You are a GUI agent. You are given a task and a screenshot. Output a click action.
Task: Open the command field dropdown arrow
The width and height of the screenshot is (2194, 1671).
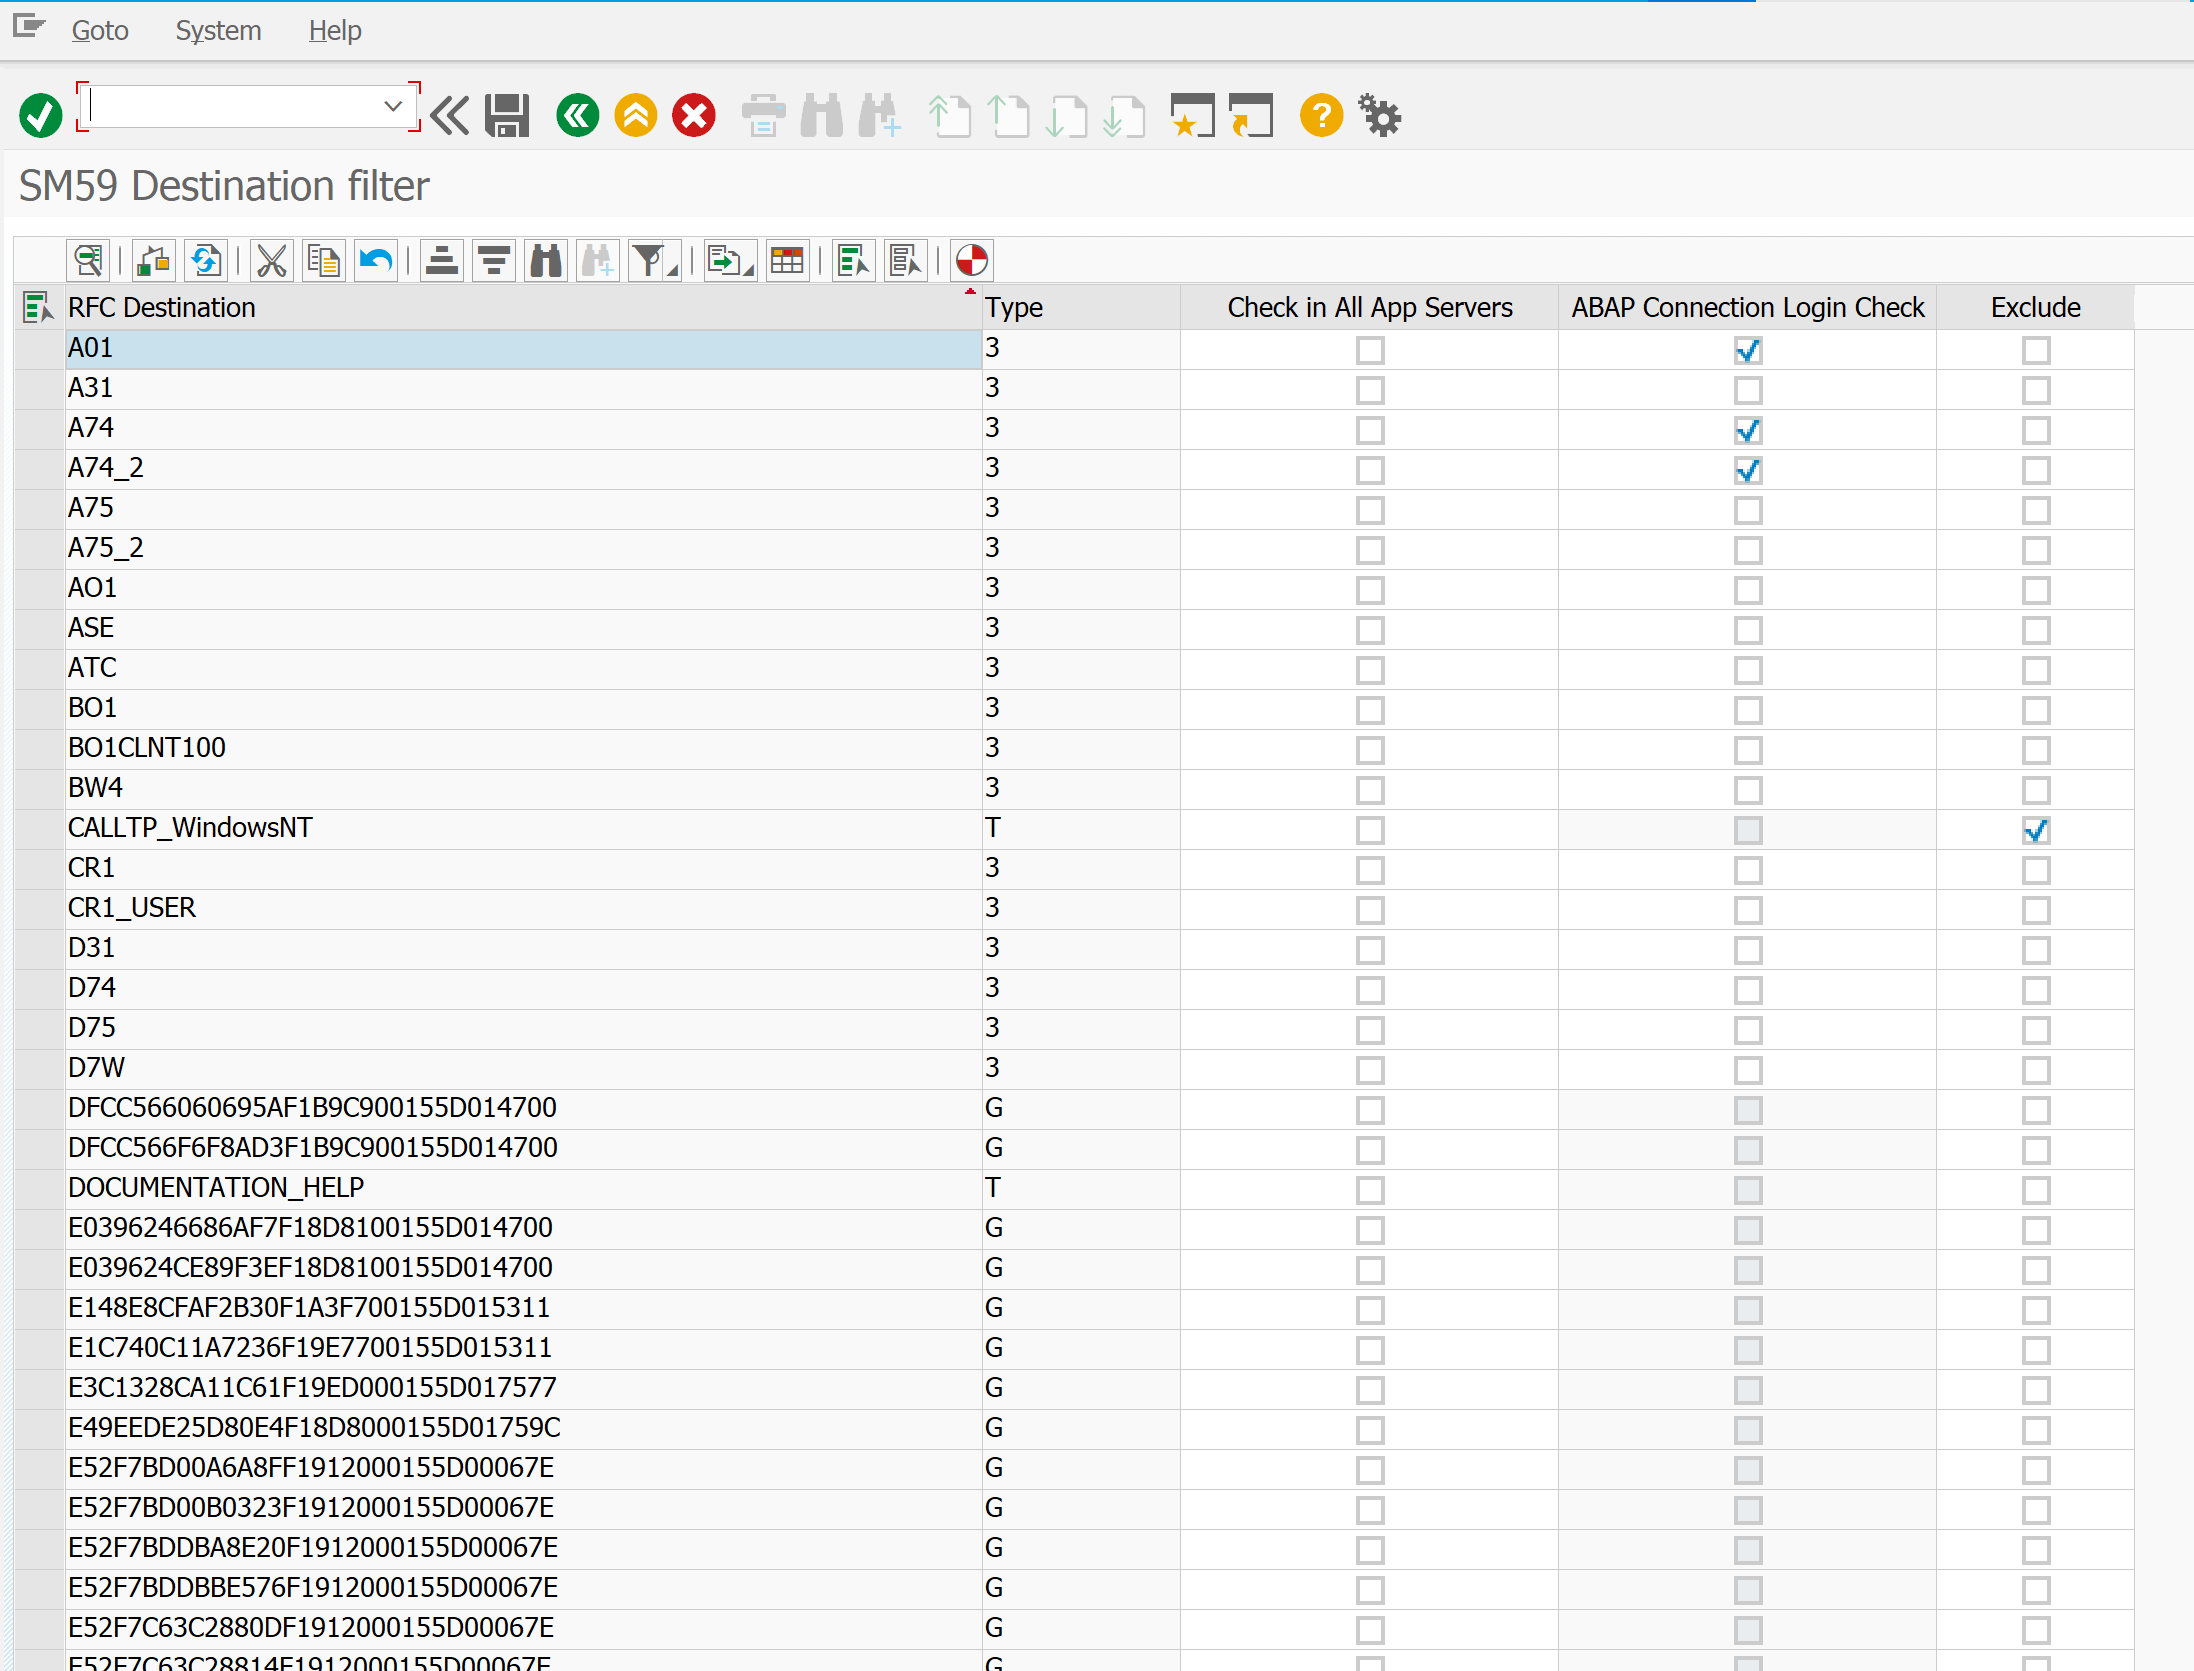tap(393, 106)
